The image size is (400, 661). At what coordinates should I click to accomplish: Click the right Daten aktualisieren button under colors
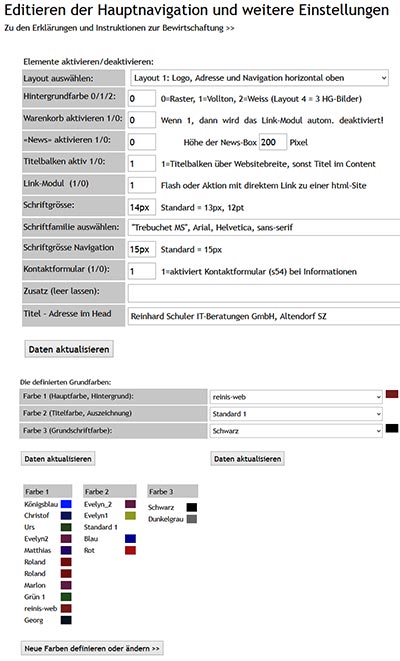click(247, 459)
